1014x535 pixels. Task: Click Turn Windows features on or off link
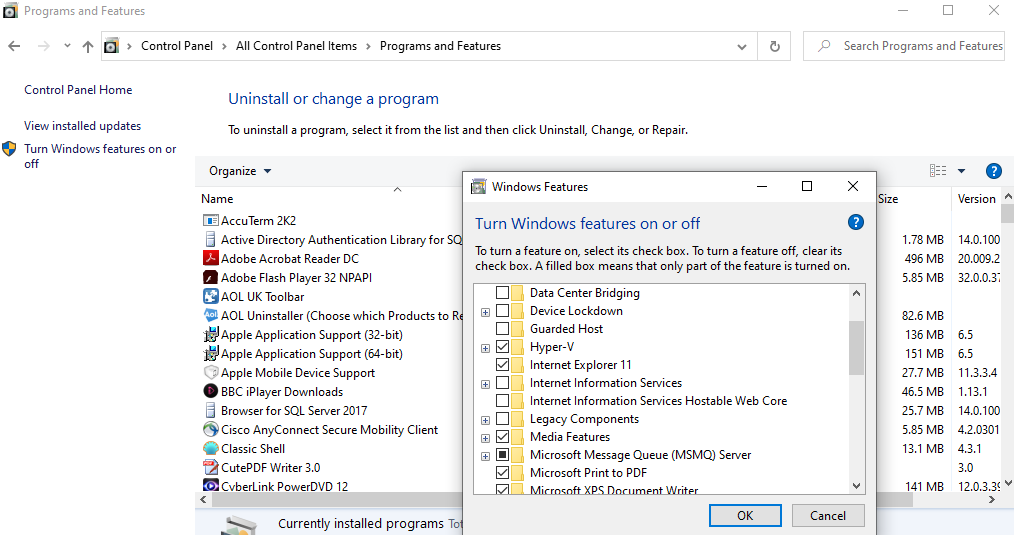pyautogui.click(x=100, y=156)
